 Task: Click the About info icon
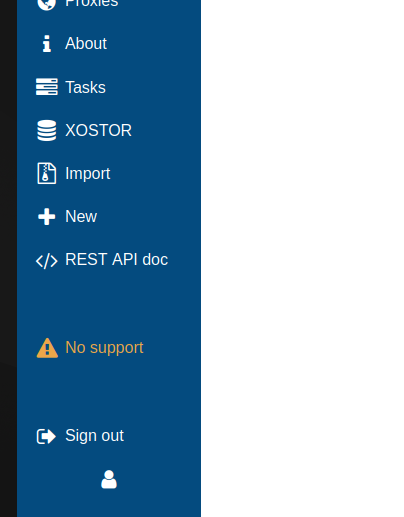pos(47,44)
